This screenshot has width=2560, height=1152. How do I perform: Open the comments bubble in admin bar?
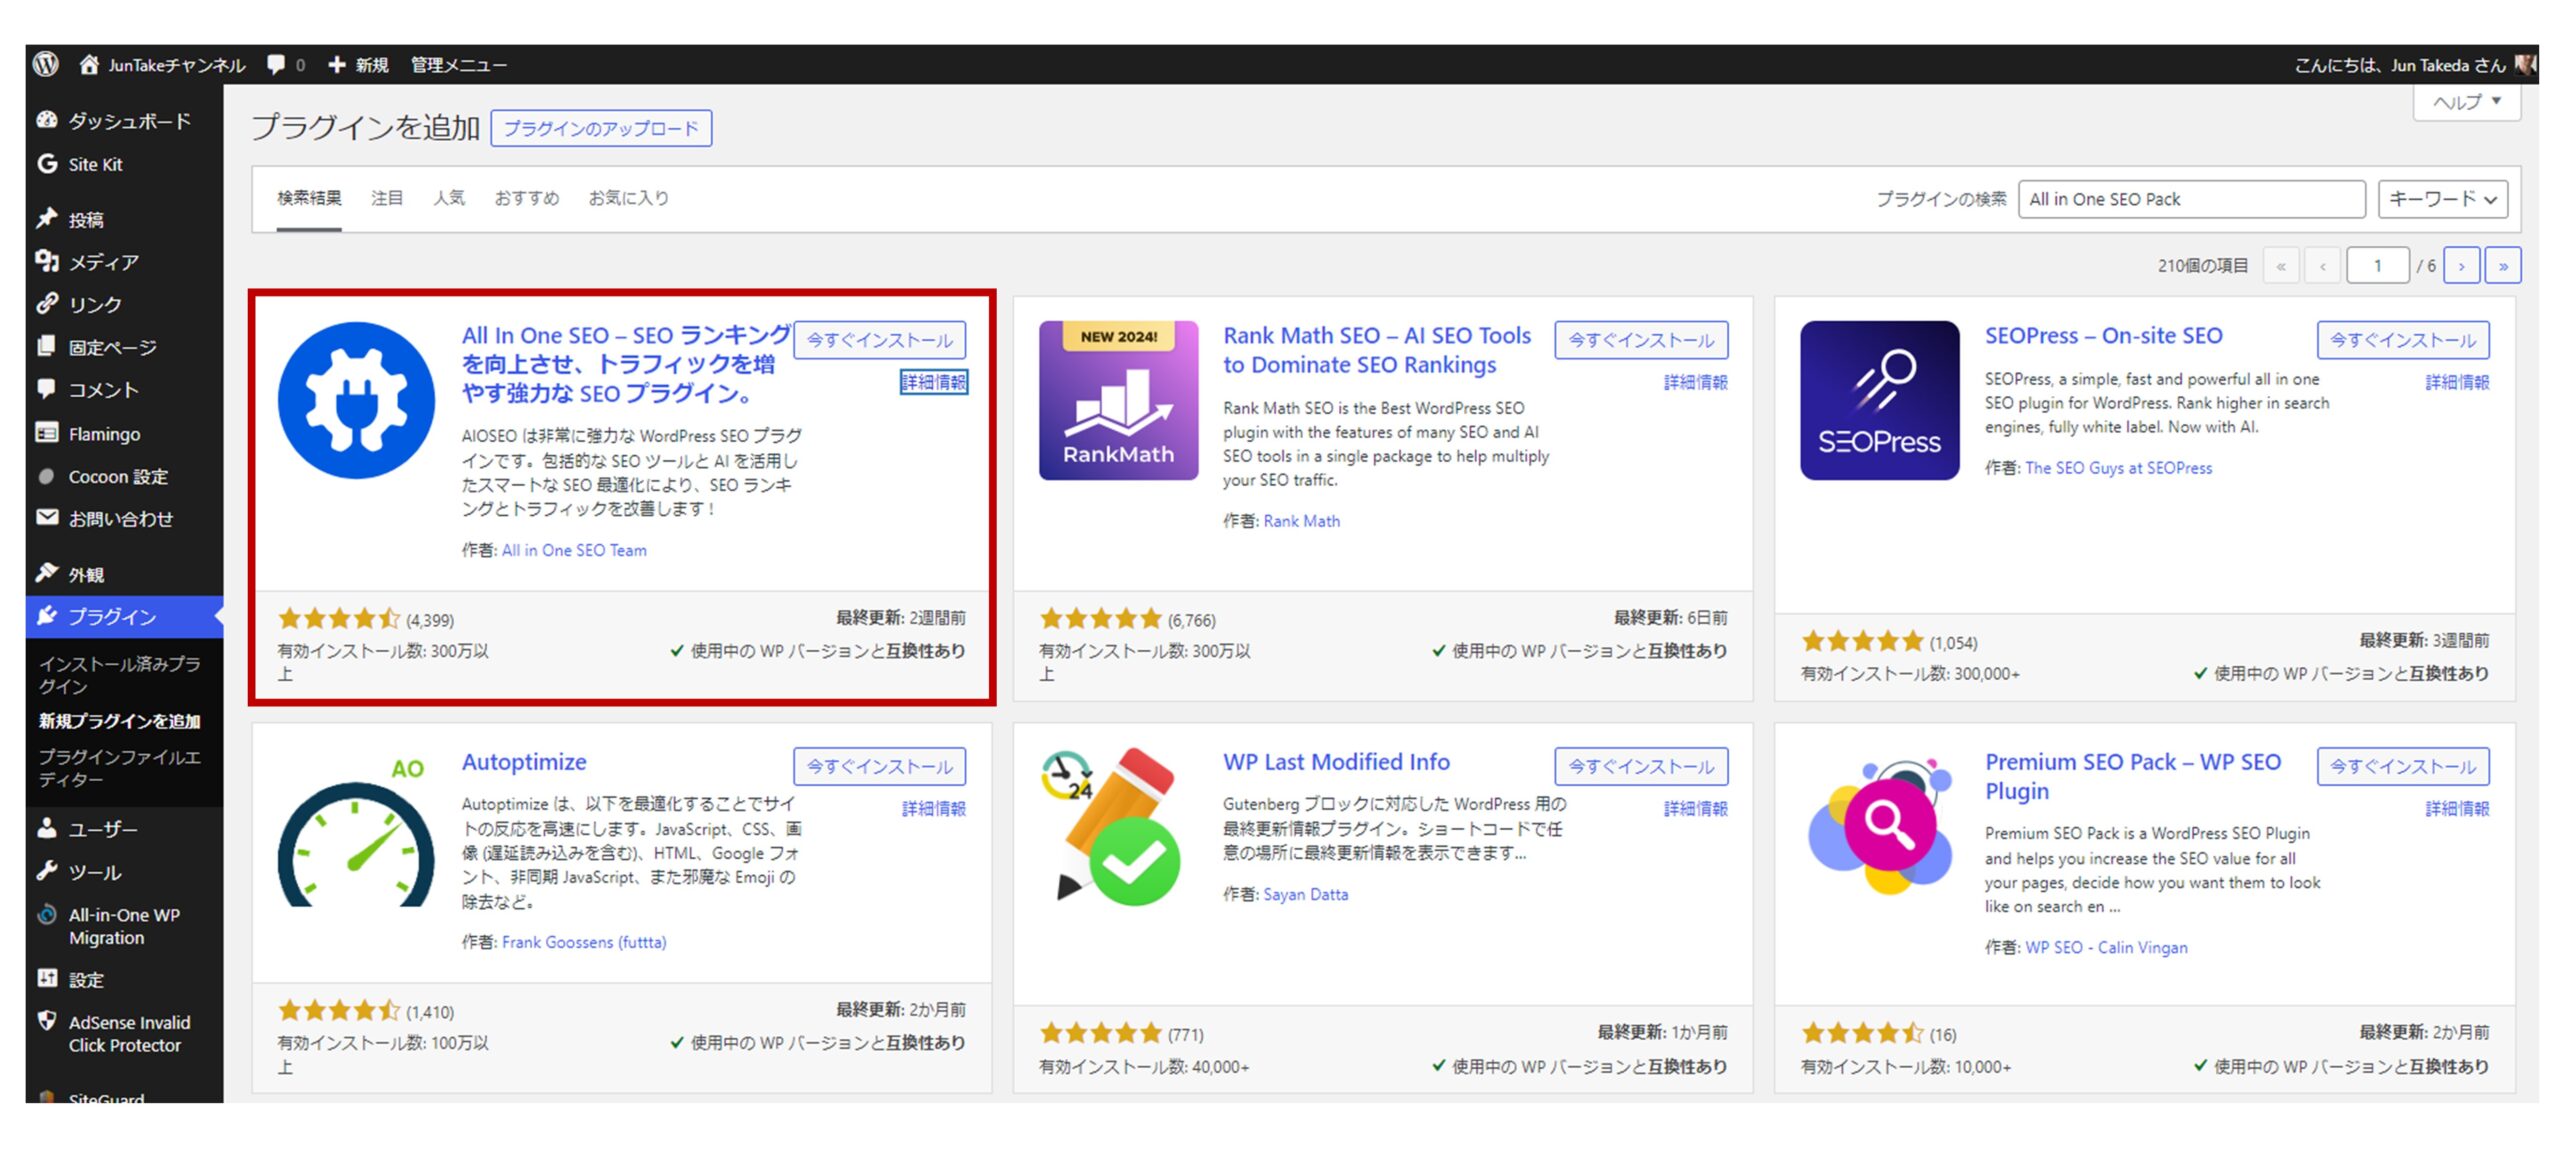click(276, 64)
